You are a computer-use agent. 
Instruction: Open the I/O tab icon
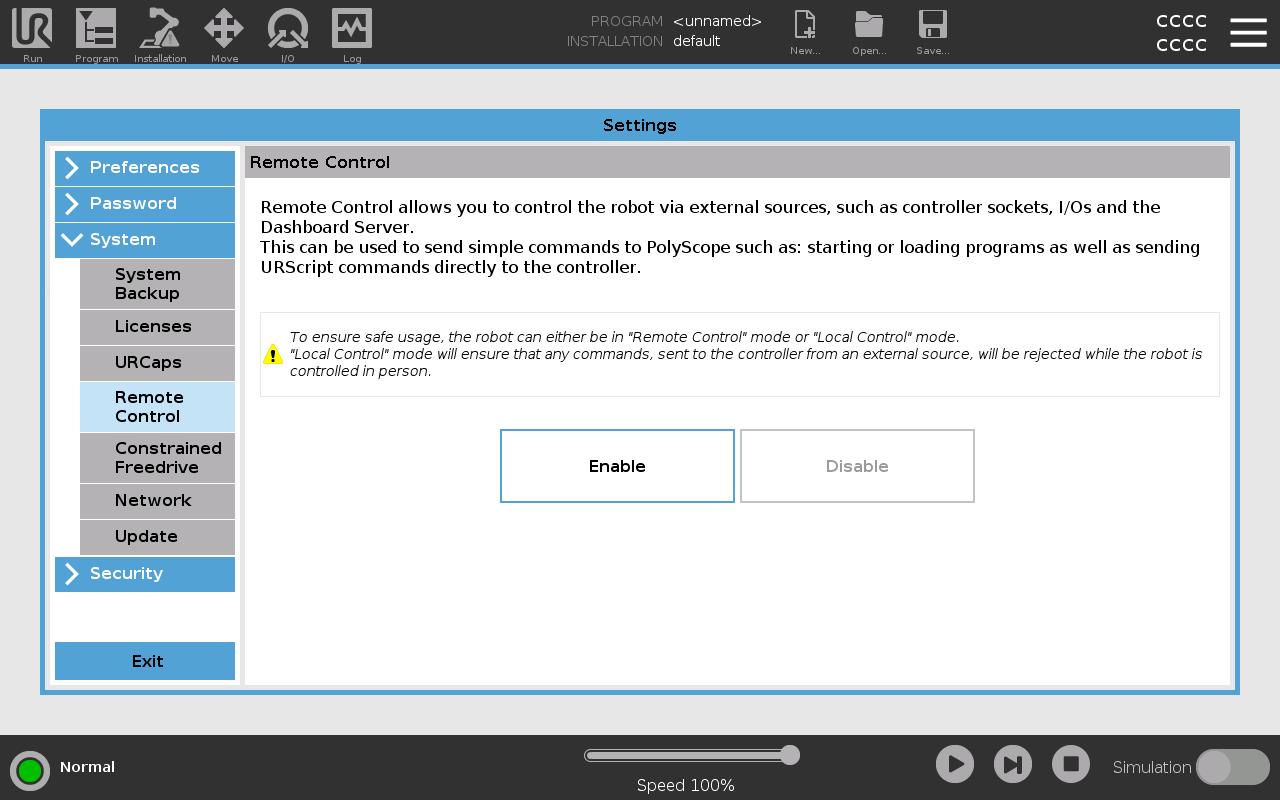(288, 29)
